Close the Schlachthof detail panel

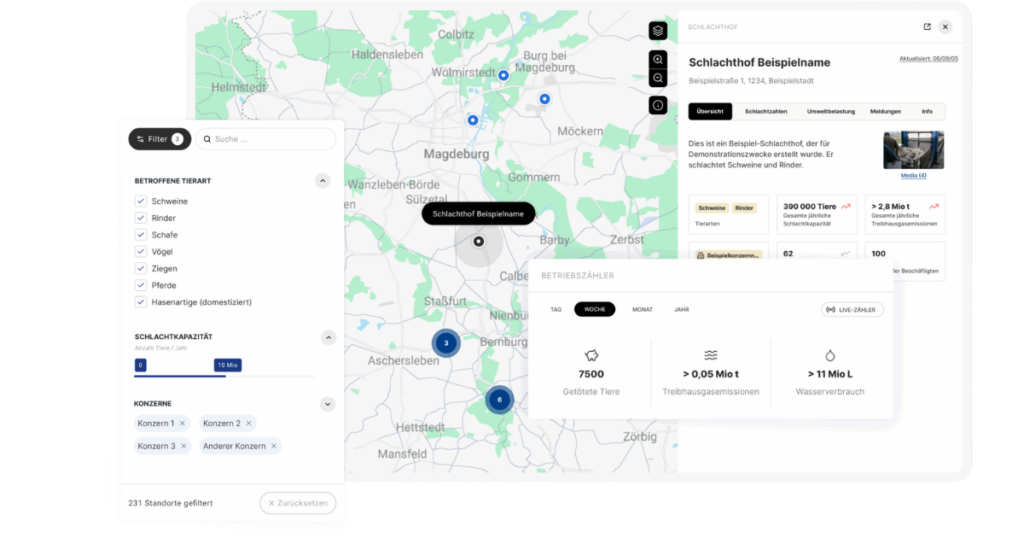coord(945,27)
